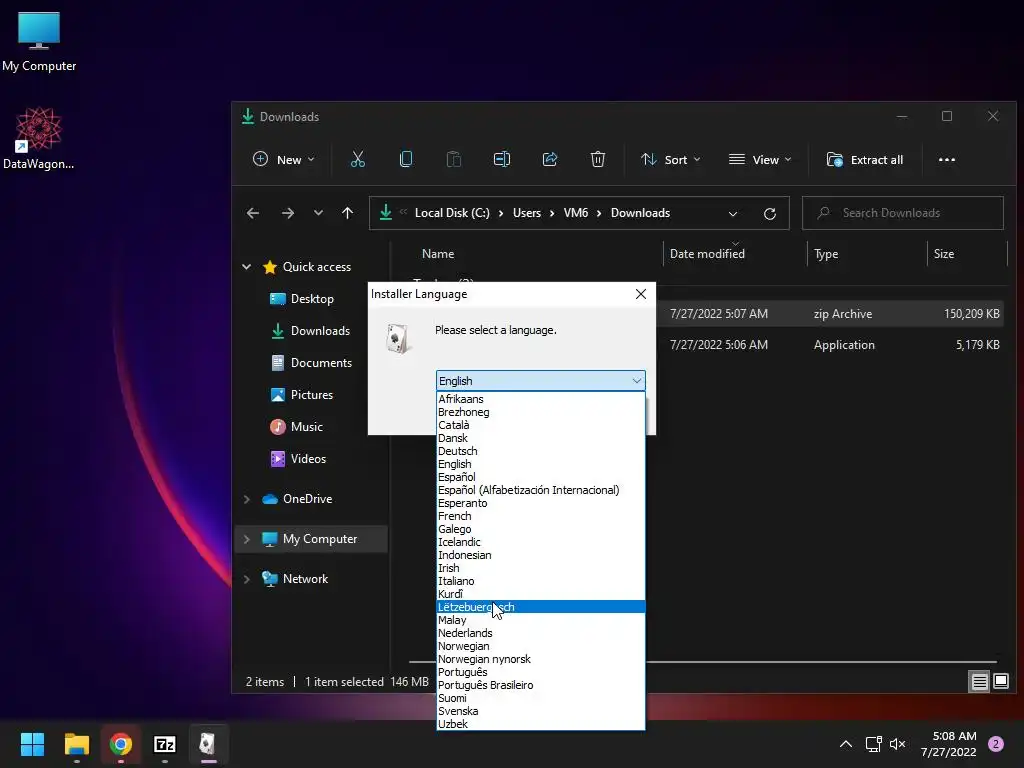Select Norwegian nynorsk option
This screenshot has width=1024, height=768.
tap(541, 659)
